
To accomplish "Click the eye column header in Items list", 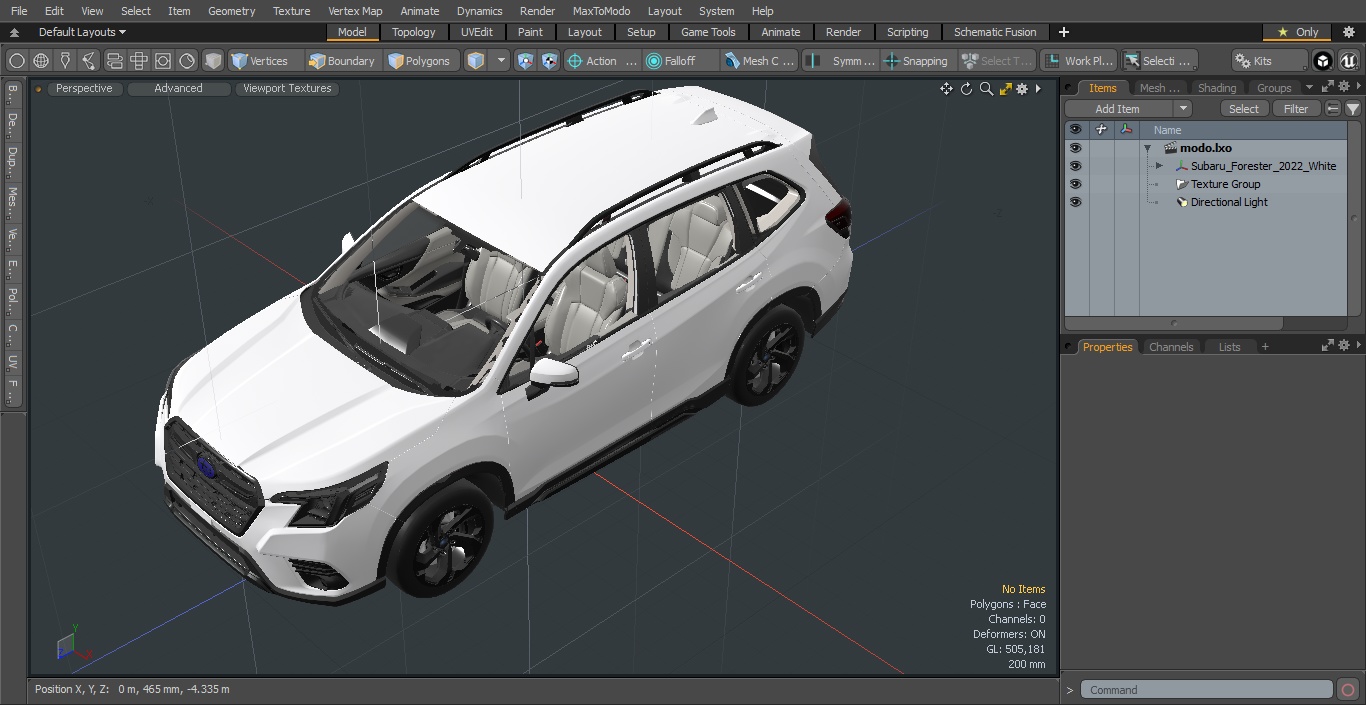I will (x=1075, y=130).
